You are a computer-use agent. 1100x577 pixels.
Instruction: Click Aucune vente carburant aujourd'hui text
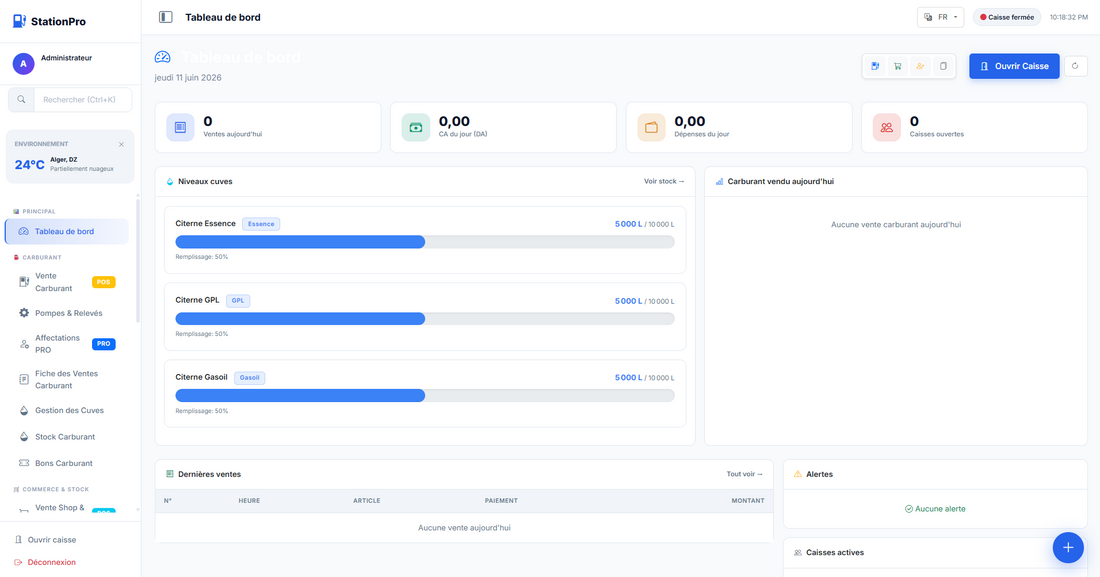point(896,225)
